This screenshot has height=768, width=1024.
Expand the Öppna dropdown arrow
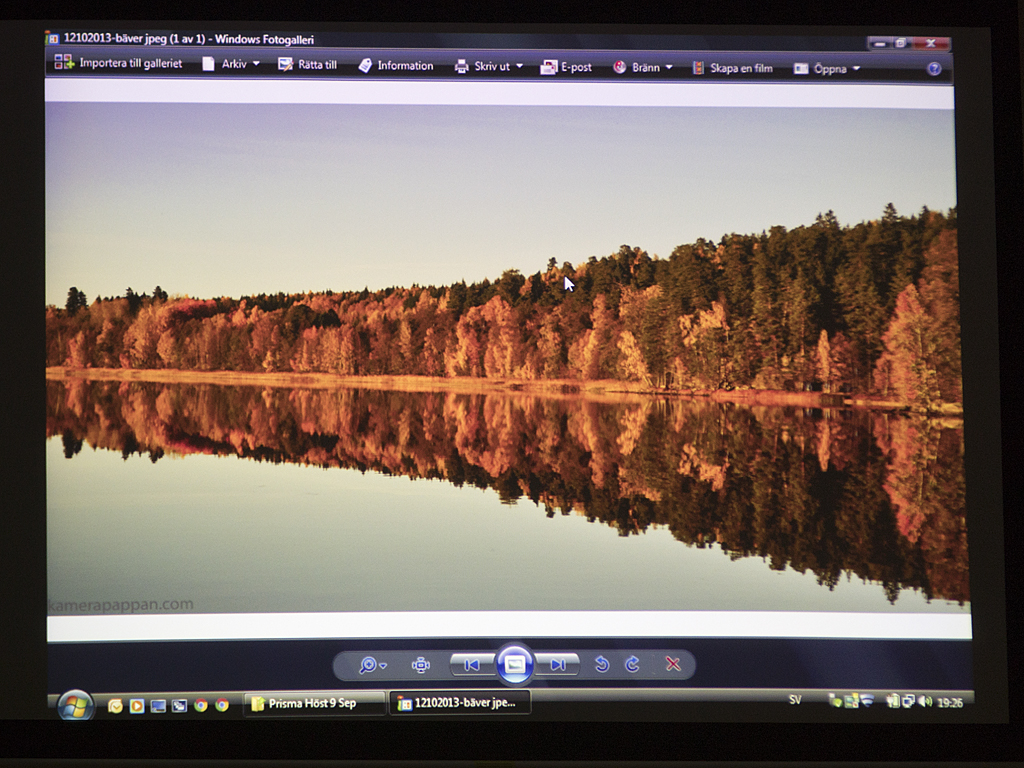(x=856, y=69)
